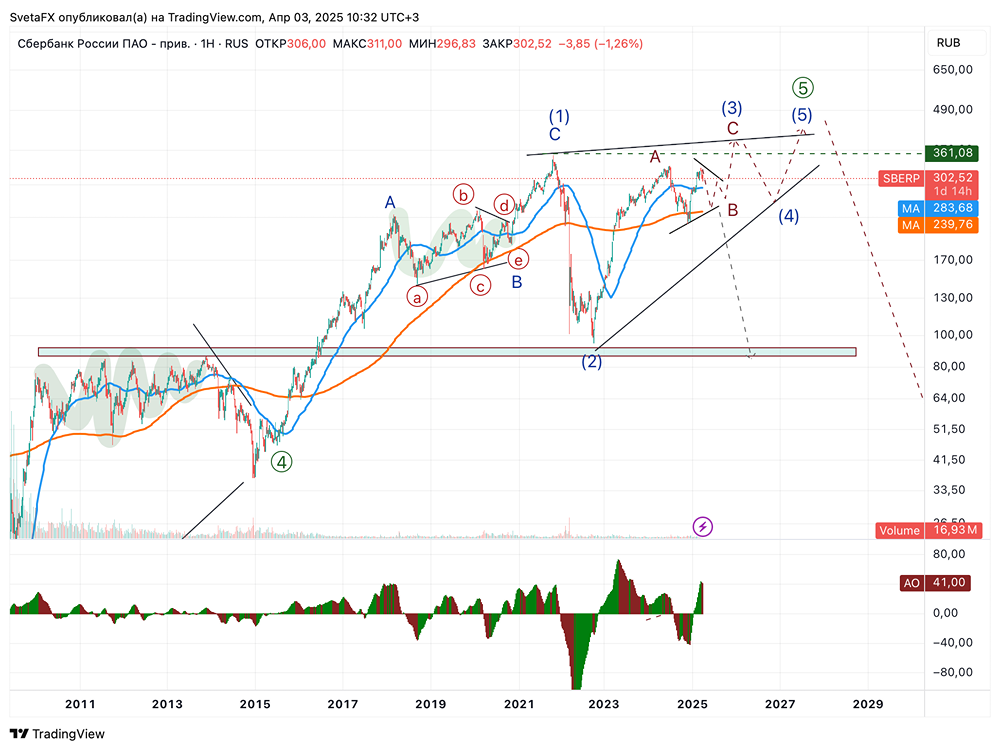Screen dimensions: 1000x751
Task: Click the blue B wave label near 2021
Action: click(517, 282)
